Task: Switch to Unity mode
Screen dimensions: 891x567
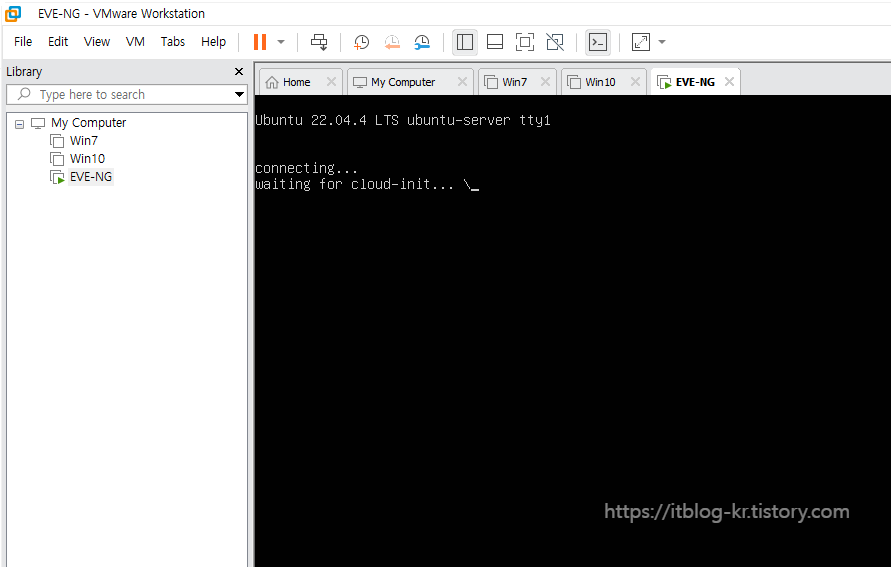Action: pos(555,42)
